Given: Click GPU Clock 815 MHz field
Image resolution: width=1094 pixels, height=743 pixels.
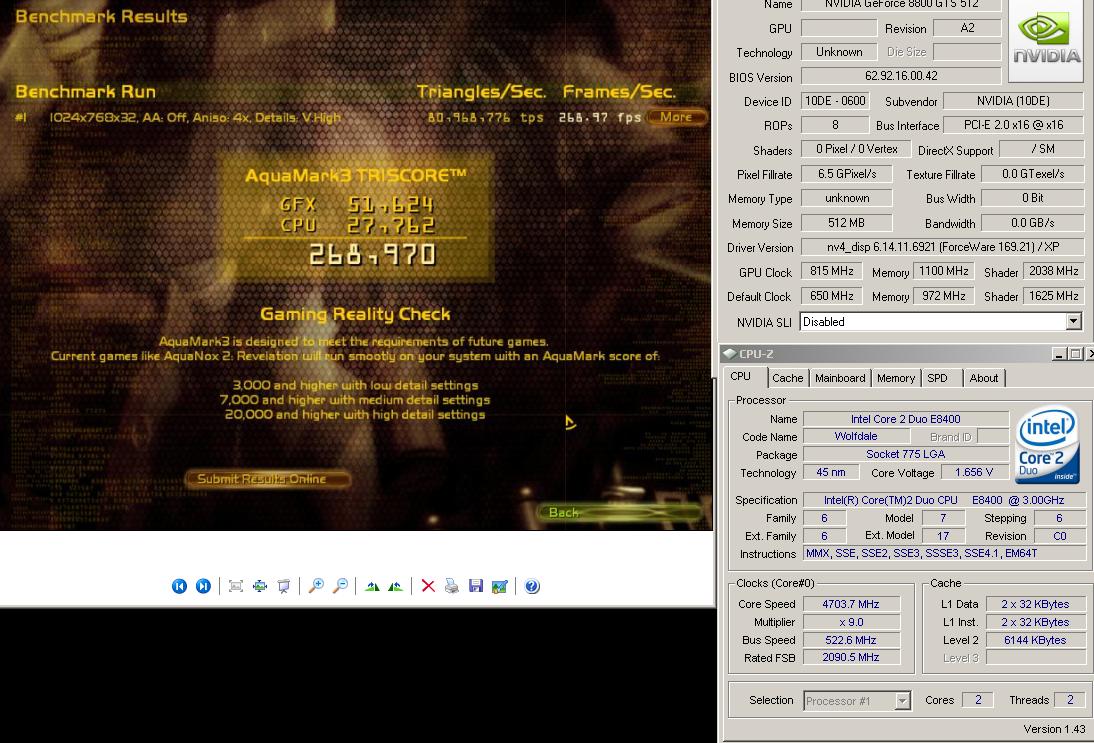Looking at the screenshot, I should point(832,271).
